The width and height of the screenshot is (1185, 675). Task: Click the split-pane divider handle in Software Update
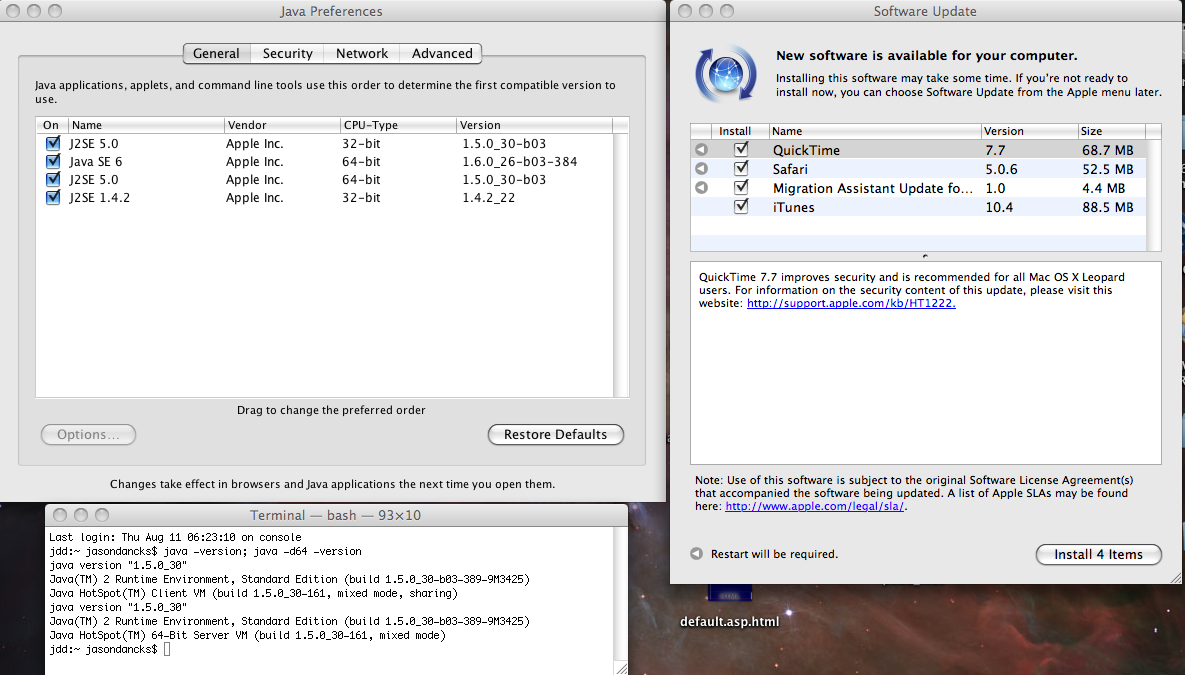[x=925, y=256]
